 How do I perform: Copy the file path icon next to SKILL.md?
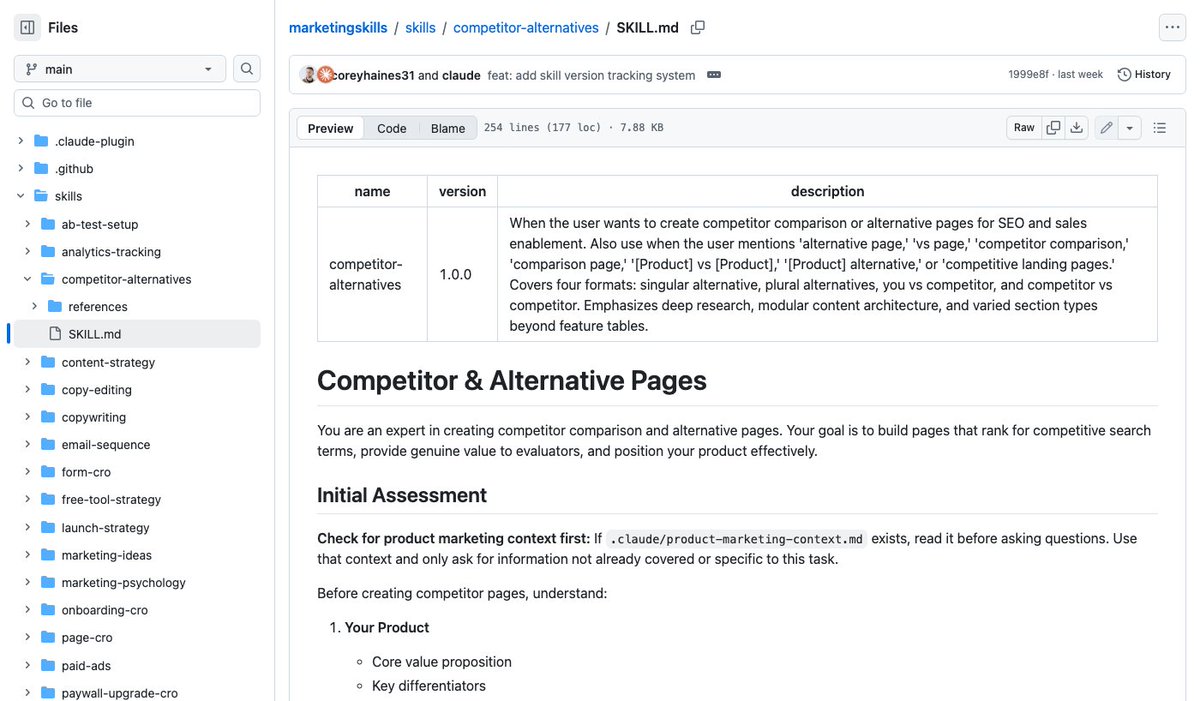tap(698, 28)
